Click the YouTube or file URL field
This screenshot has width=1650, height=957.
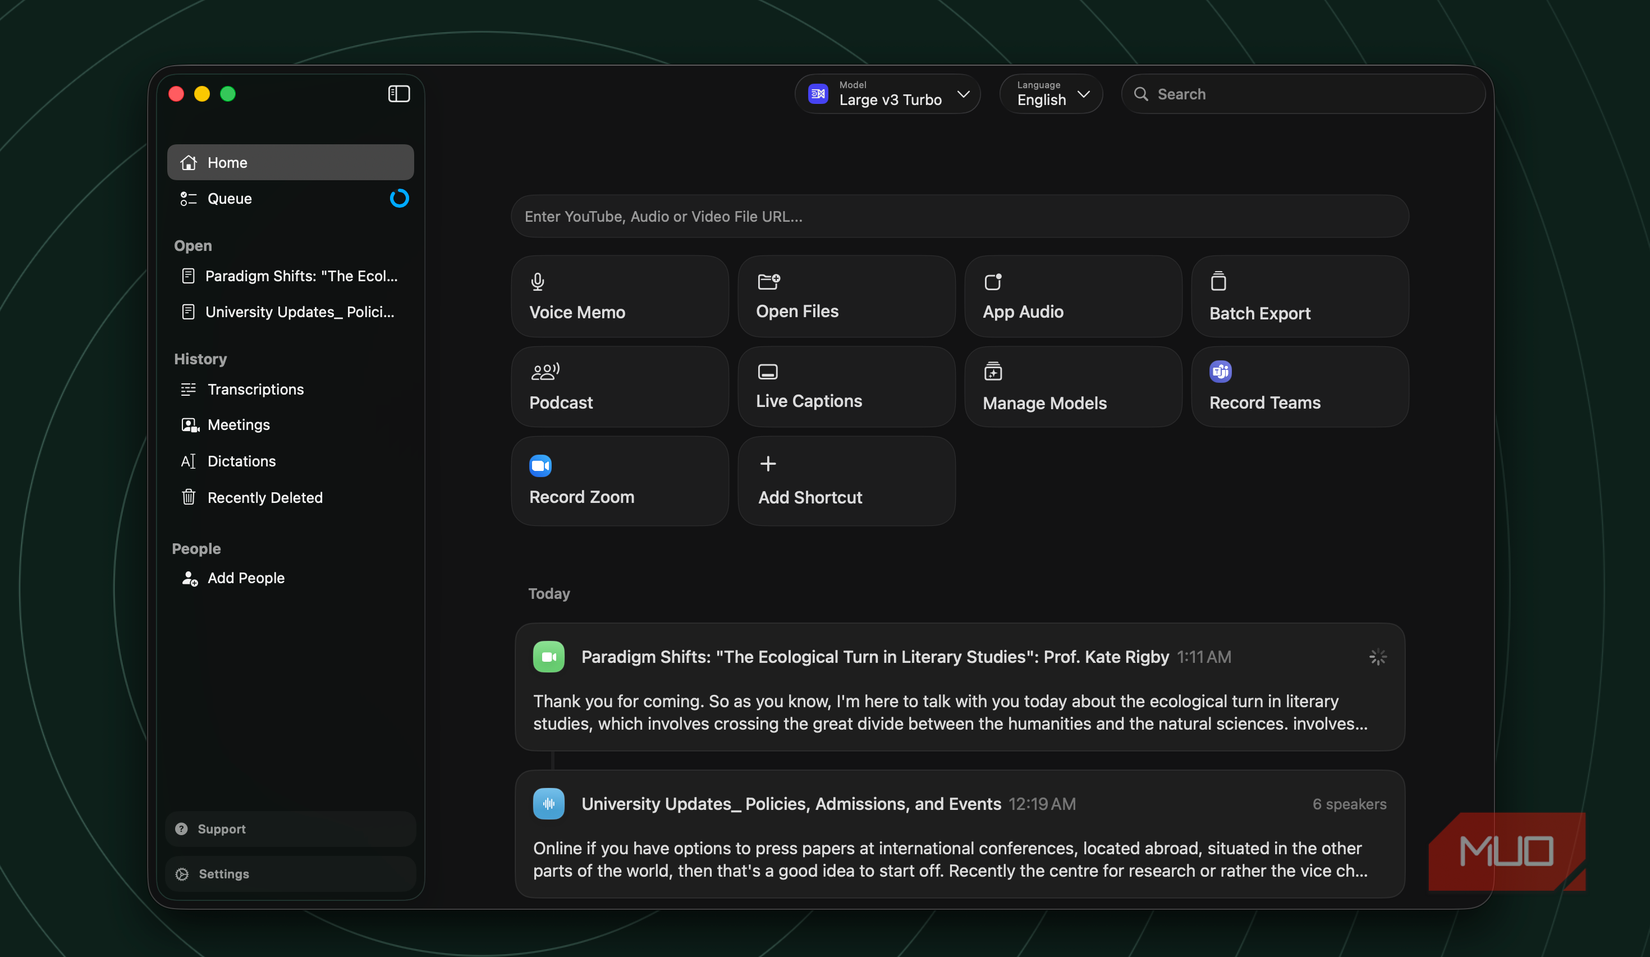(960, 216)
